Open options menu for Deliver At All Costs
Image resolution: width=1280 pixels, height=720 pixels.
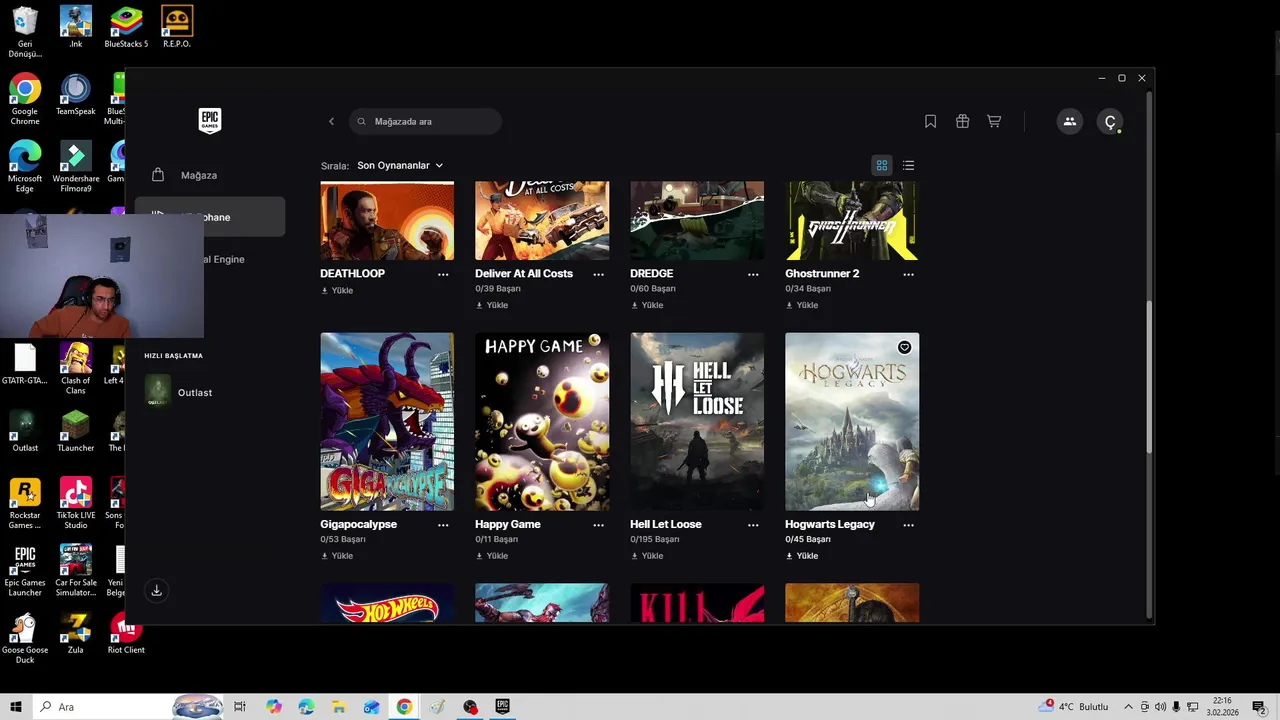point(598,274)
